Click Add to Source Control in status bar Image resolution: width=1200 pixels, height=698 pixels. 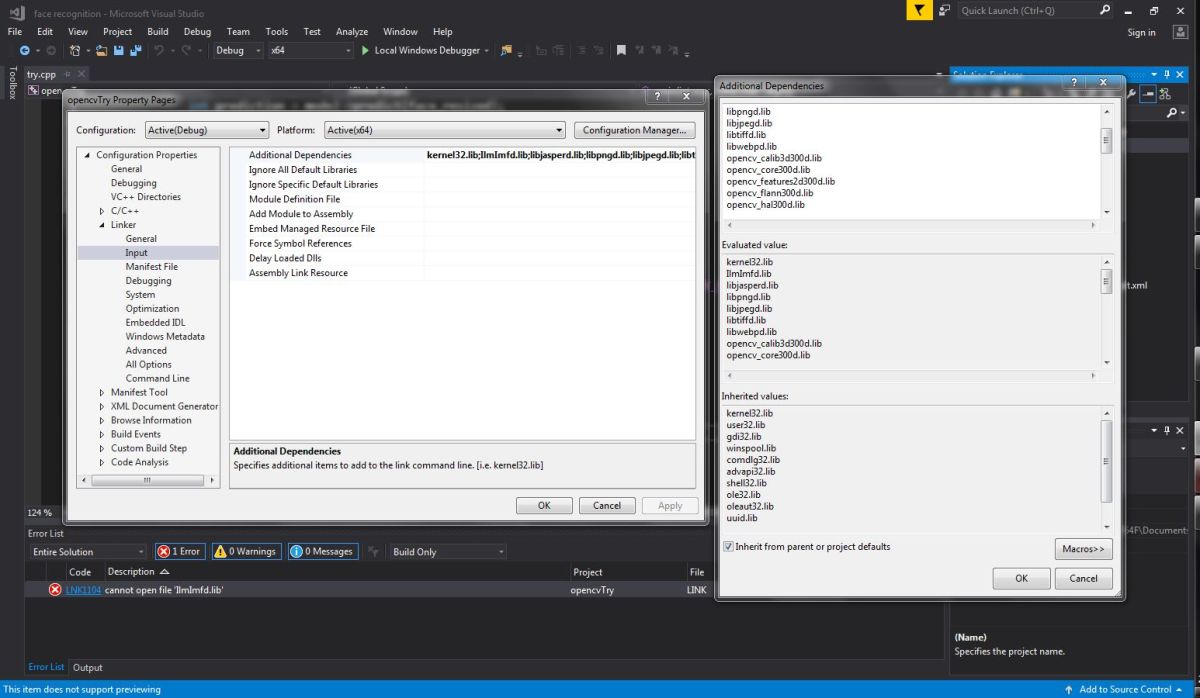pyautogui.click(x=1124, y=689)
